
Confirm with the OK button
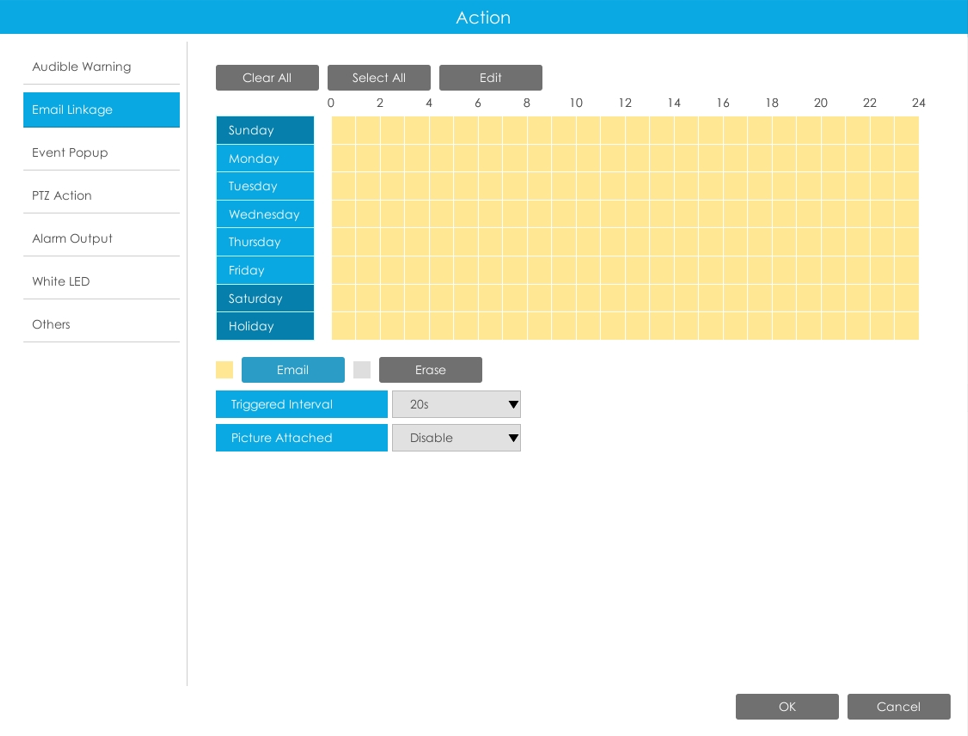(x=787, y=706)
